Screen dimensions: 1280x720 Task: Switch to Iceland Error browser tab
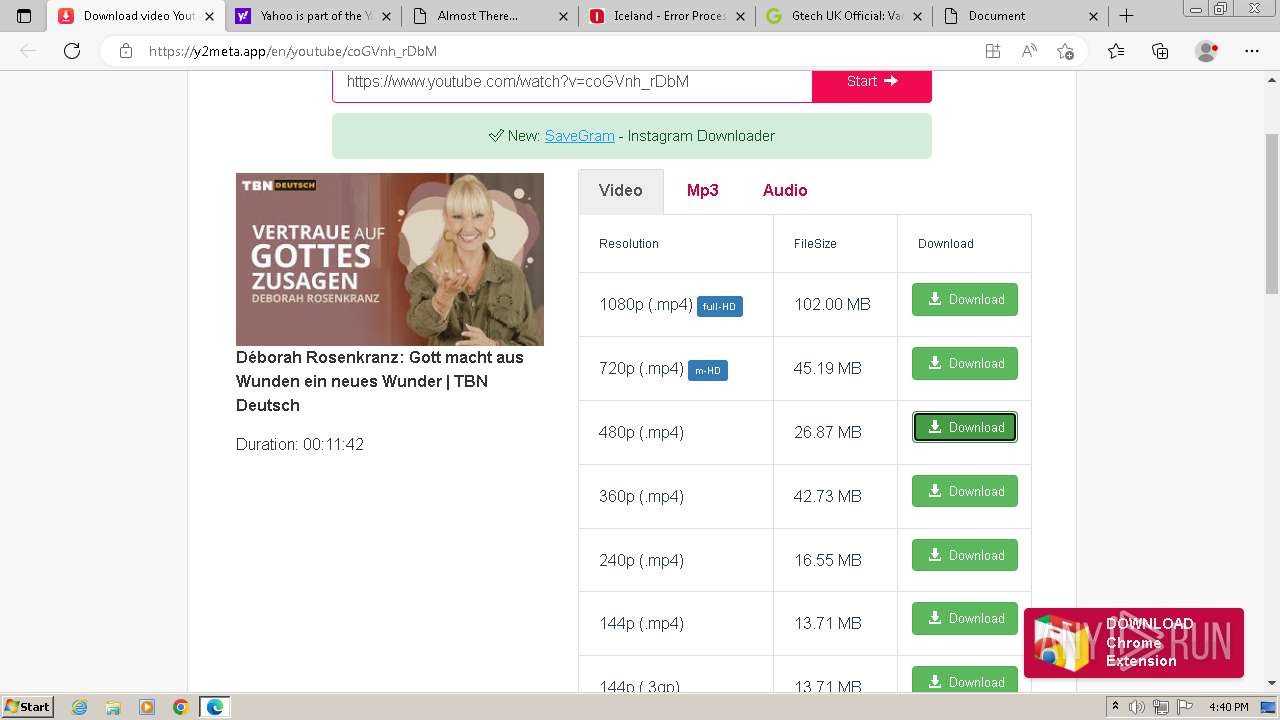coord(668,16)
